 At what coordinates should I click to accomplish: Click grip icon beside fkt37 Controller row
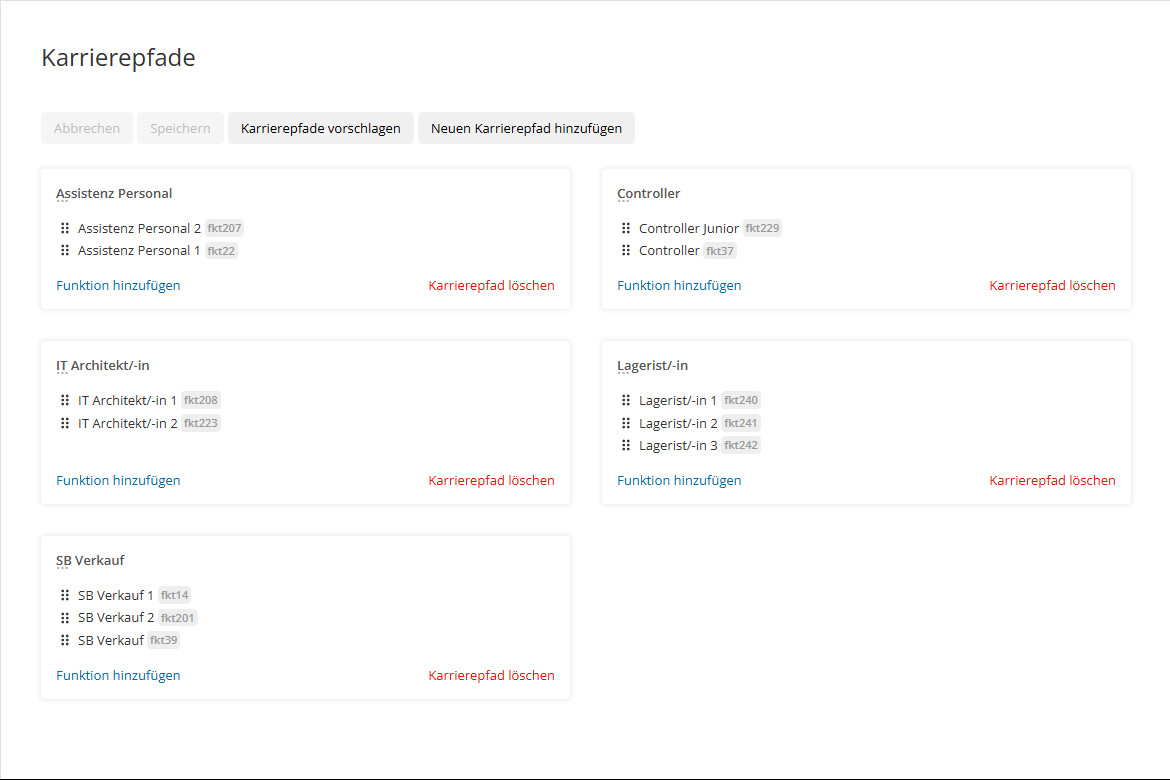pos(626,250)
